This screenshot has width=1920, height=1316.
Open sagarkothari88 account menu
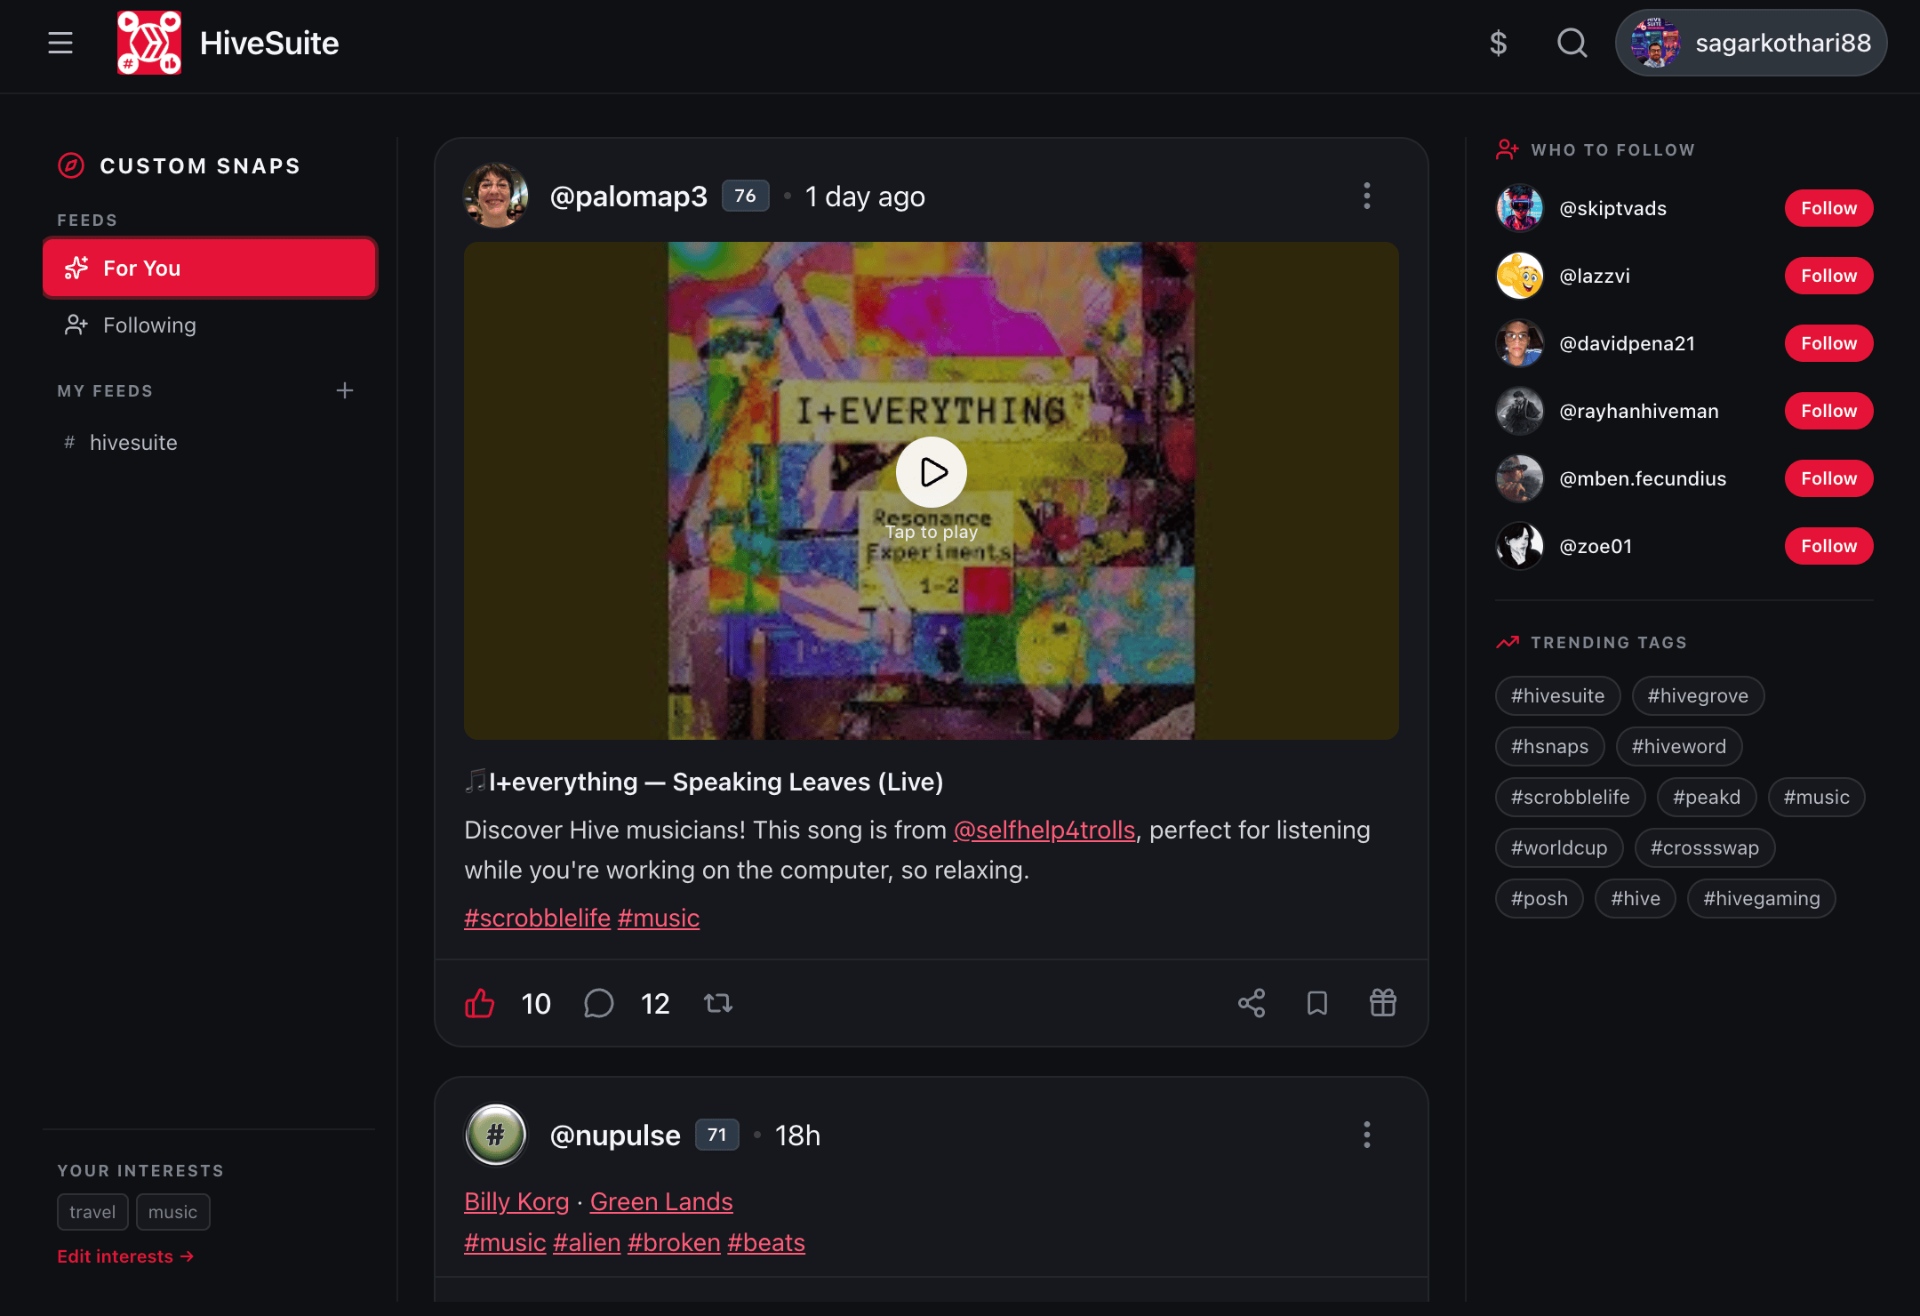click(x=1751, y=43)
